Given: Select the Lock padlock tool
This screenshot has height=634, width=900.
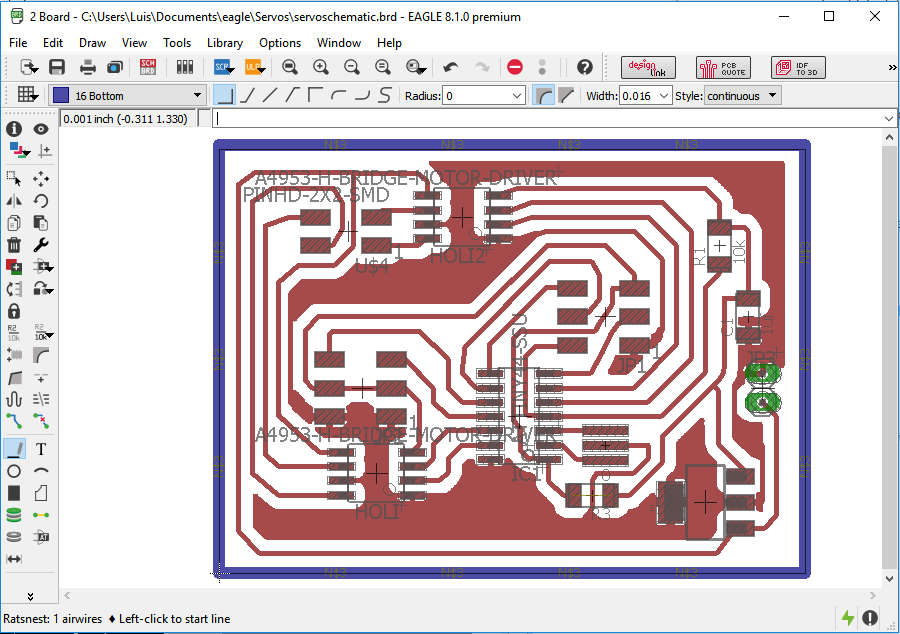Looking at the screenshot, I should click(x=14, y=311).
